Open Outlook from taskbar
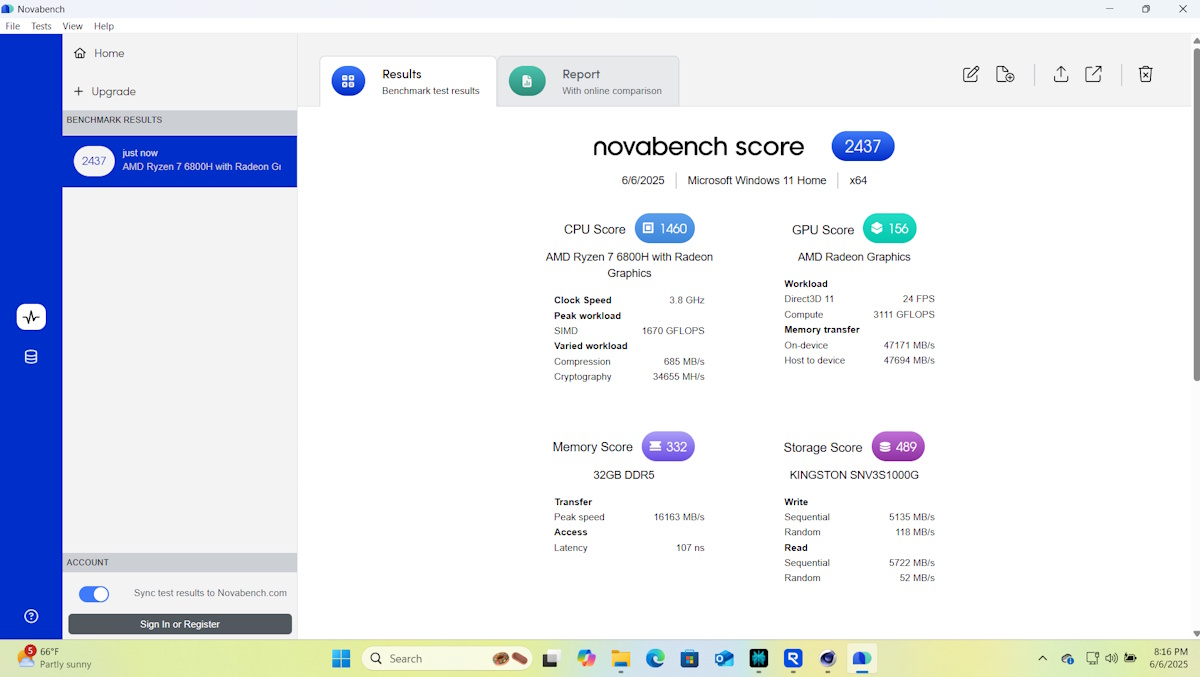 pyautogui.click(x=724, y=658)
